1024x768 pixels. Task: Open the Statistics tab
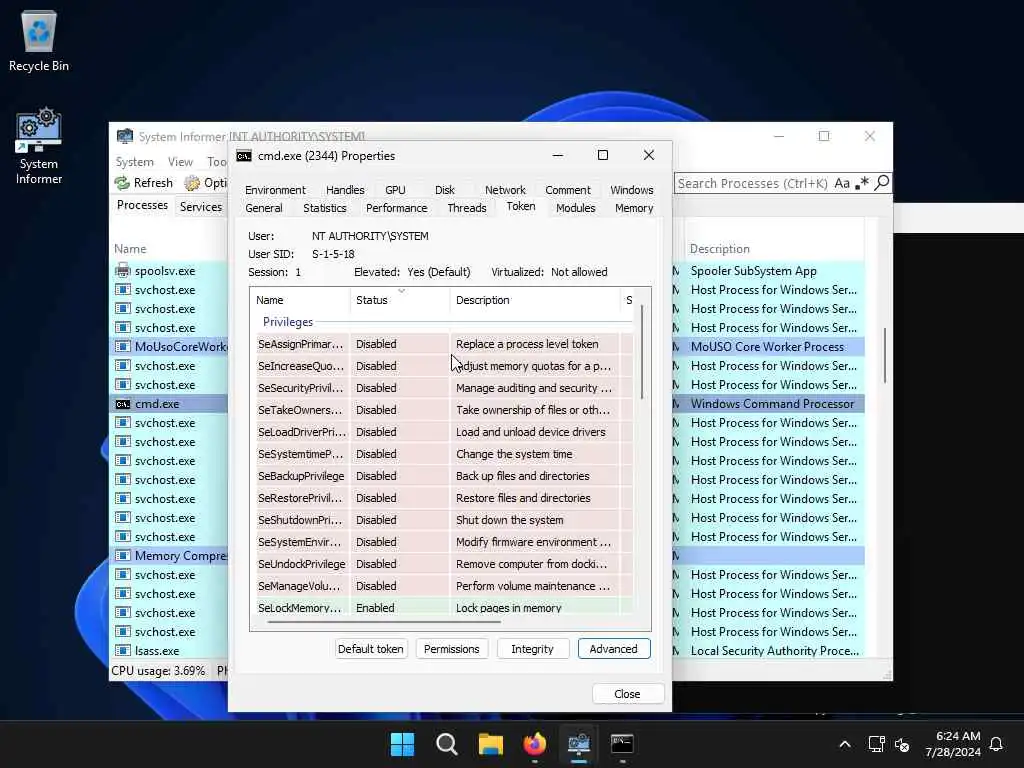[x=325, y=208]
